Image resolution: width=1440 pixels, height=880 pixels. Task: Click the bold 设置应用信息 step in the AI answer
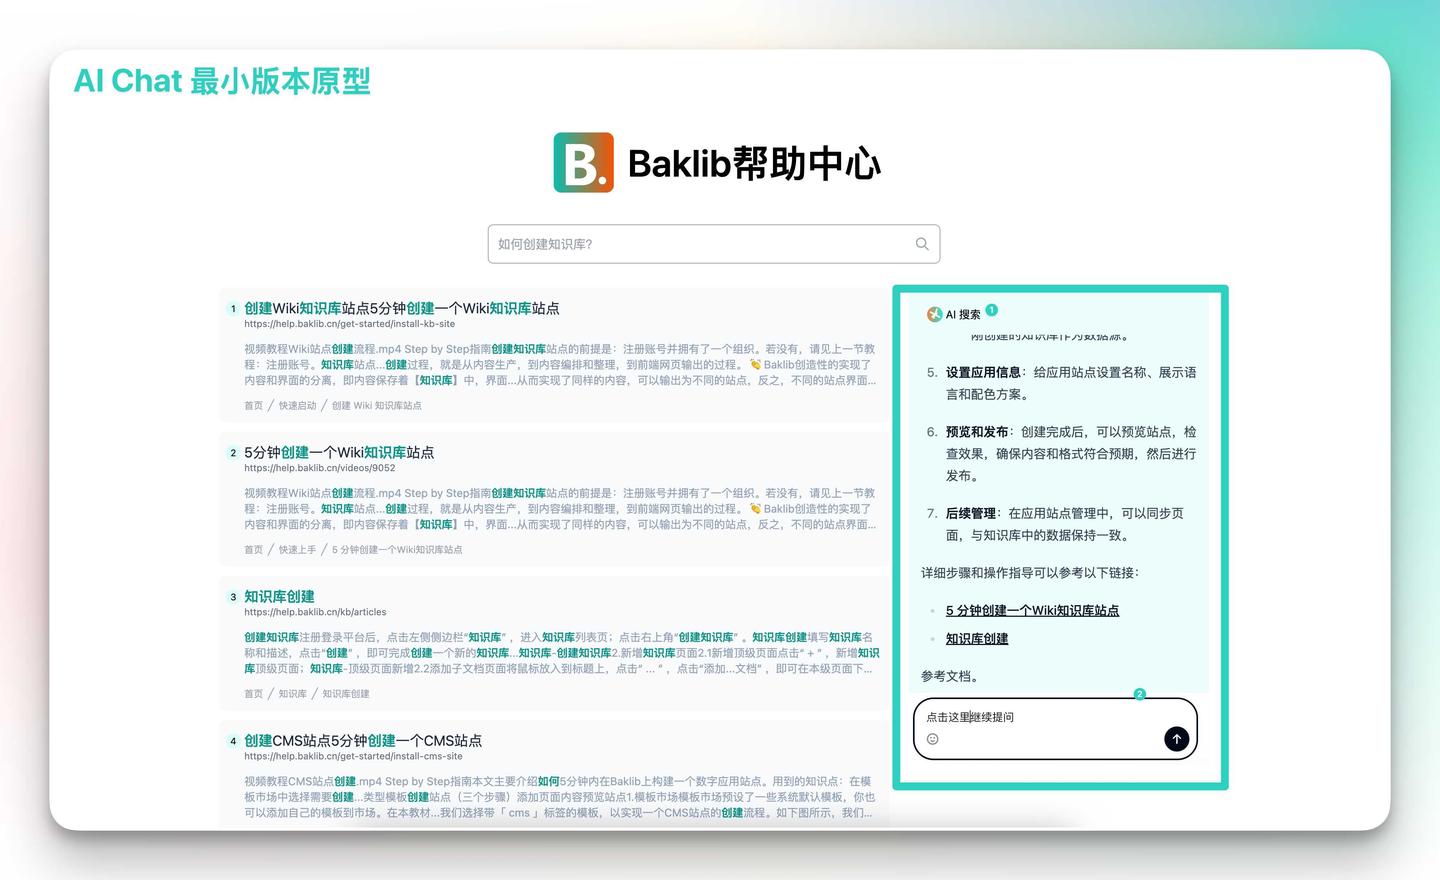(983, 372)
